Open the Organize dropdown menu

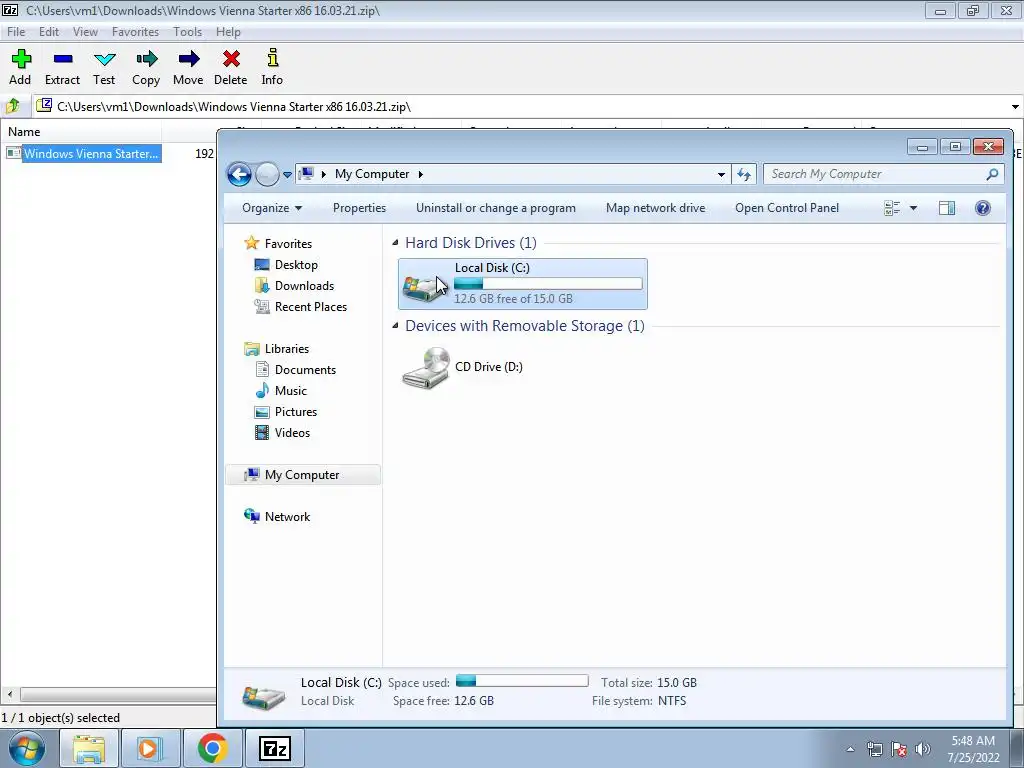pyautogui.click(x=272, y=208)
